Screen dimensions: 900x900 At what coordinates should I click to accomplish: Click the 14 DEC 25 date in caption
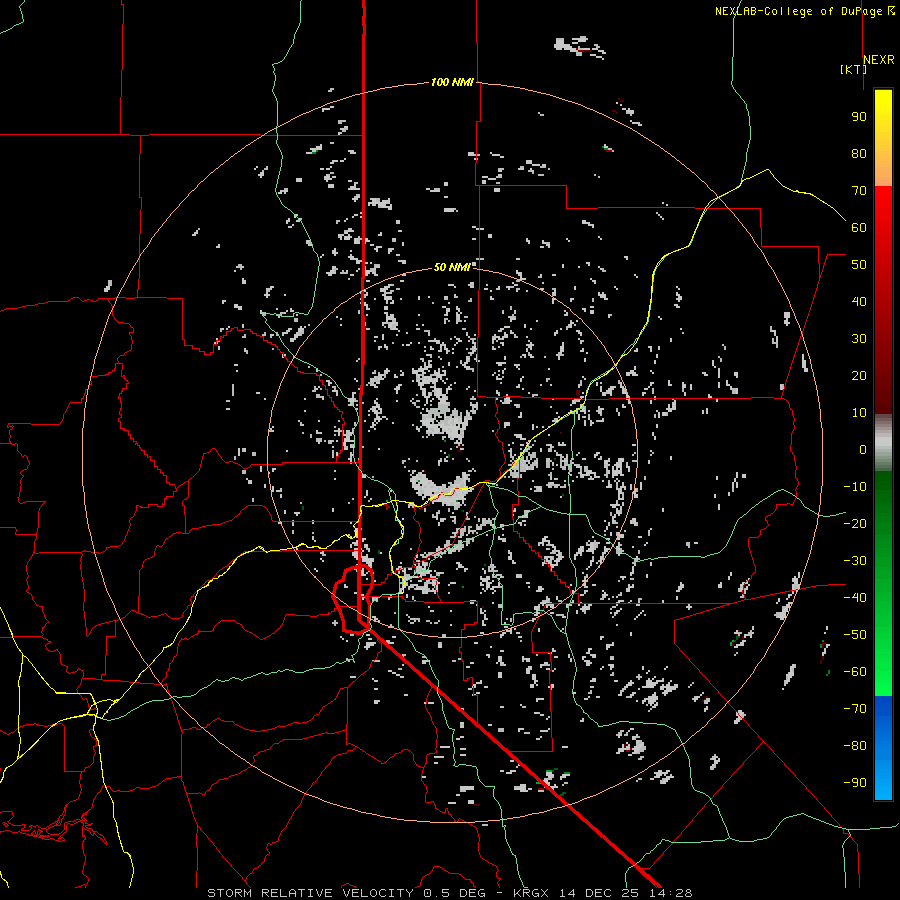[x=601, y=893]
